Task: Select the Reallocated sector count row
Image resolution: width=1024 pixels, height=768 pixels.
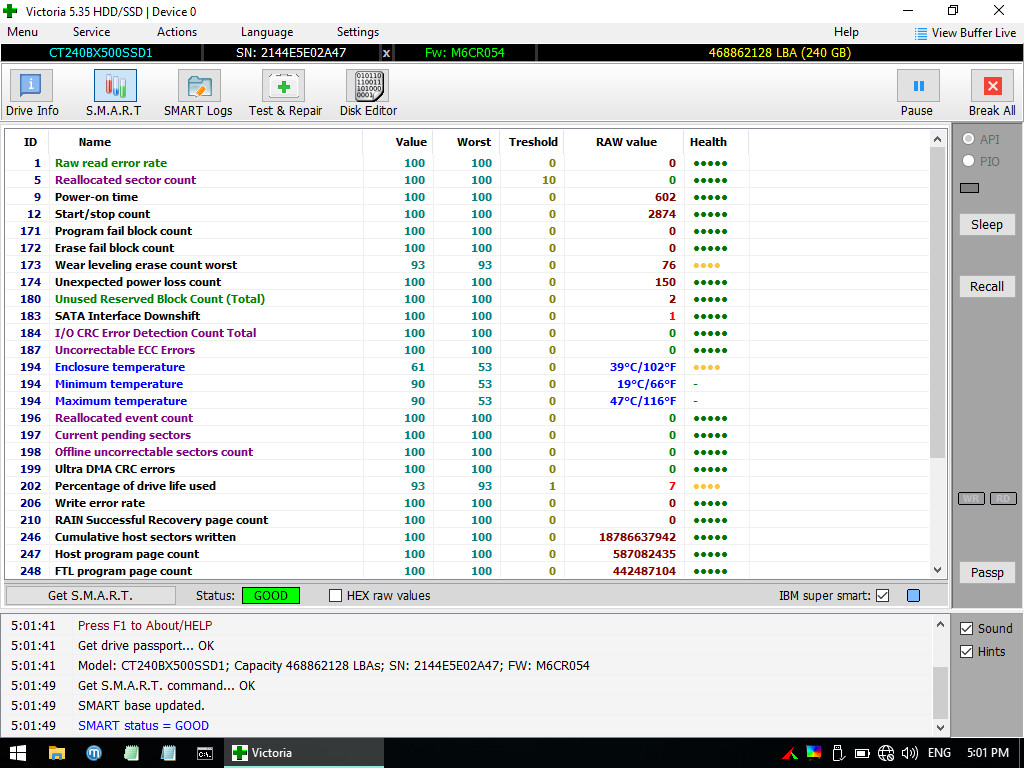Action: 467,180
